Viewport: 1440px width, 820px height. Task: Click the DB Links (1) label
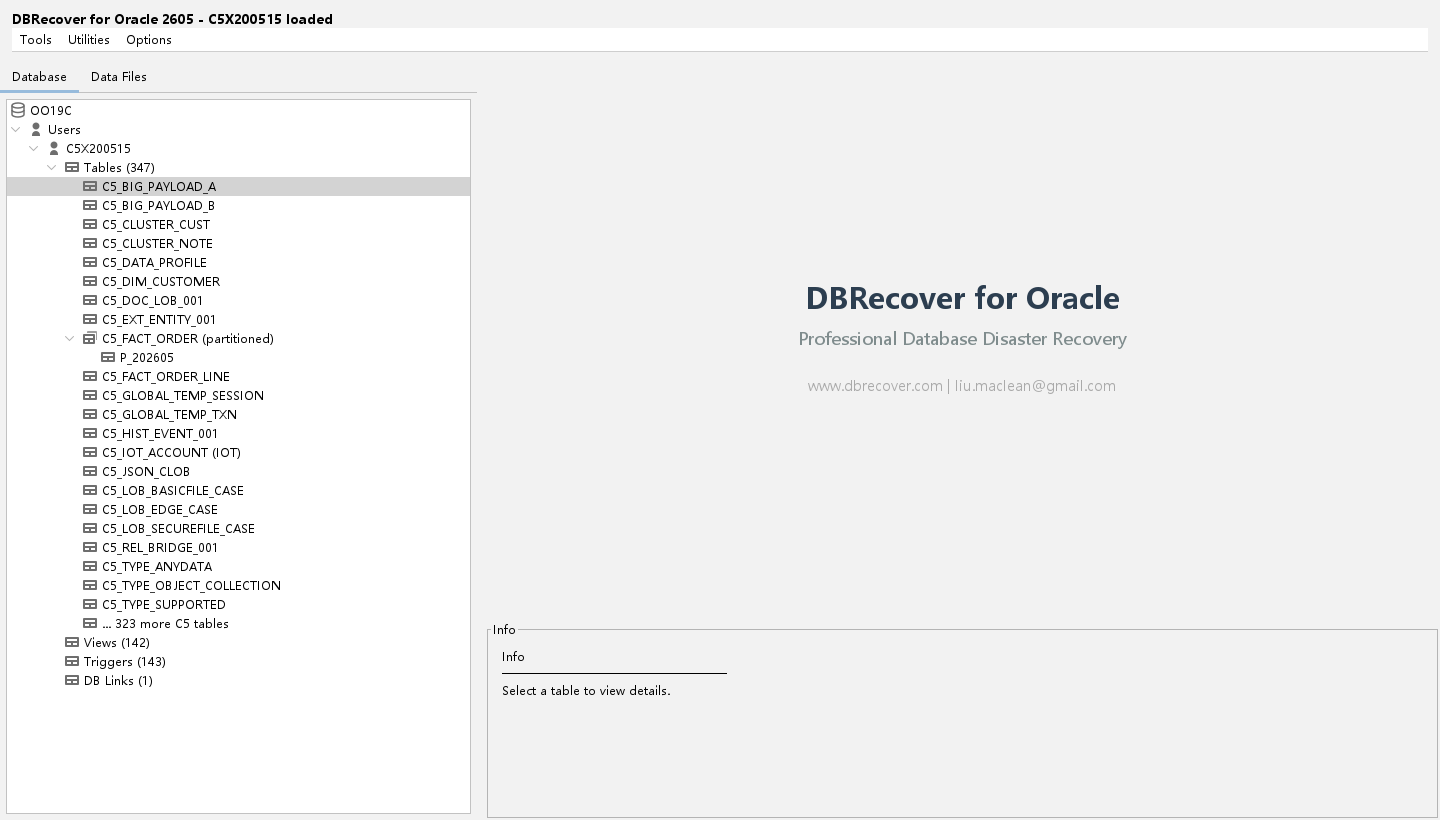pyautogui.click(x=118, y=681)
